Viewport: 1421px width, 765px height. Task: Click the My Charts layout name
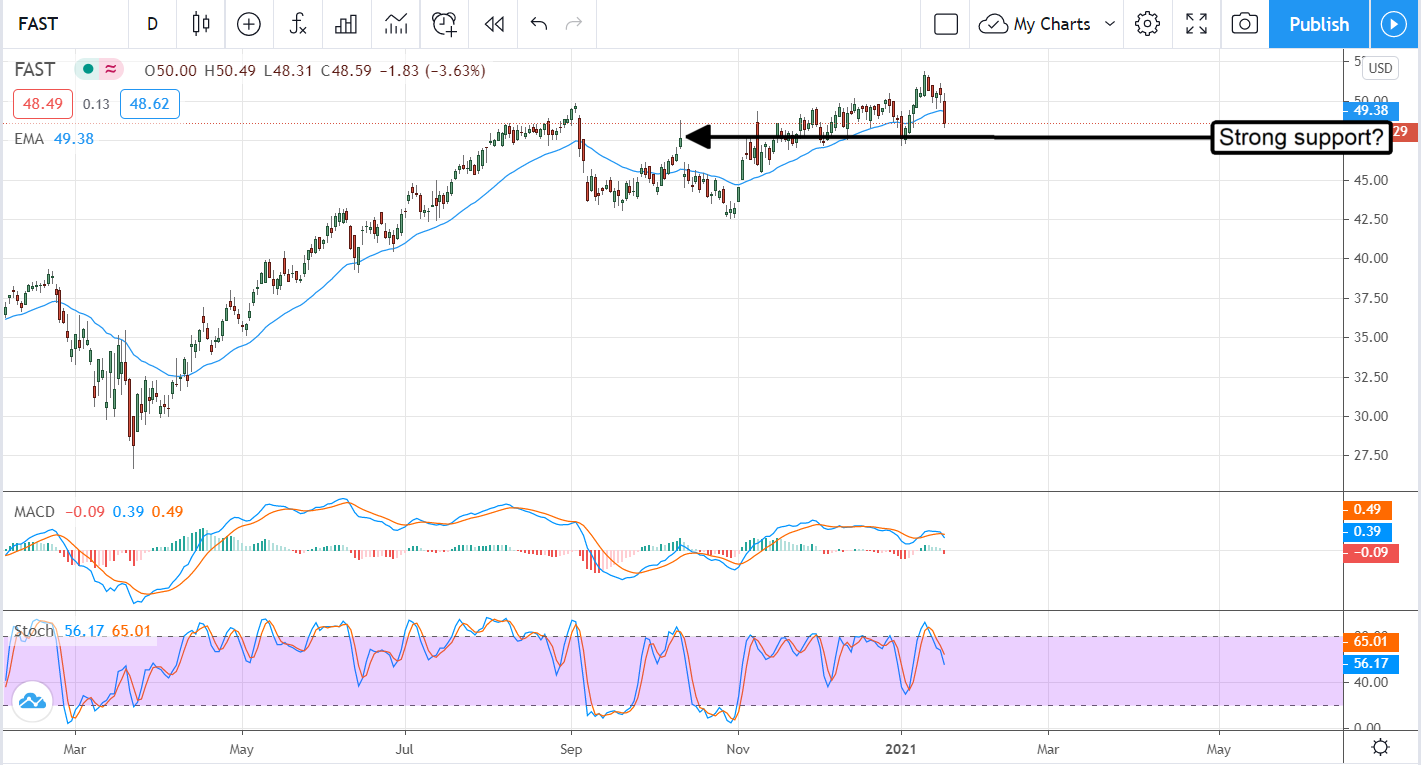1052,24
